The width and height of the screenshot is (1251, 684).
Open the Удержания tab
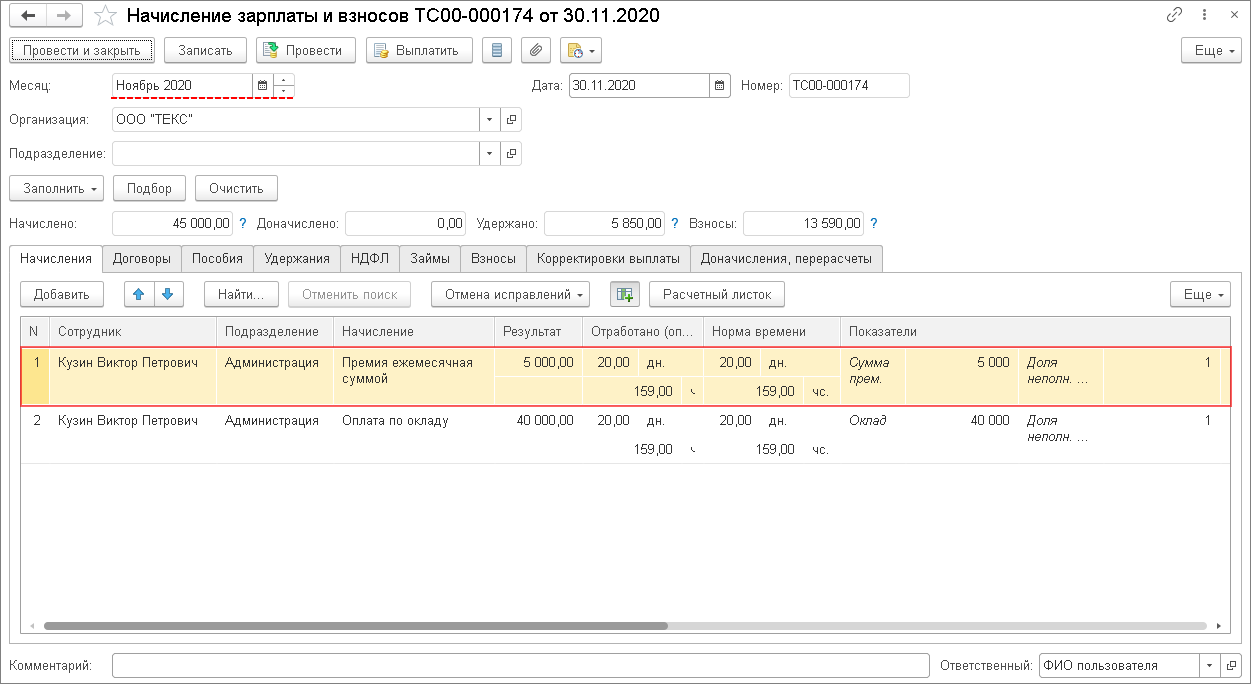pos(297,258)
